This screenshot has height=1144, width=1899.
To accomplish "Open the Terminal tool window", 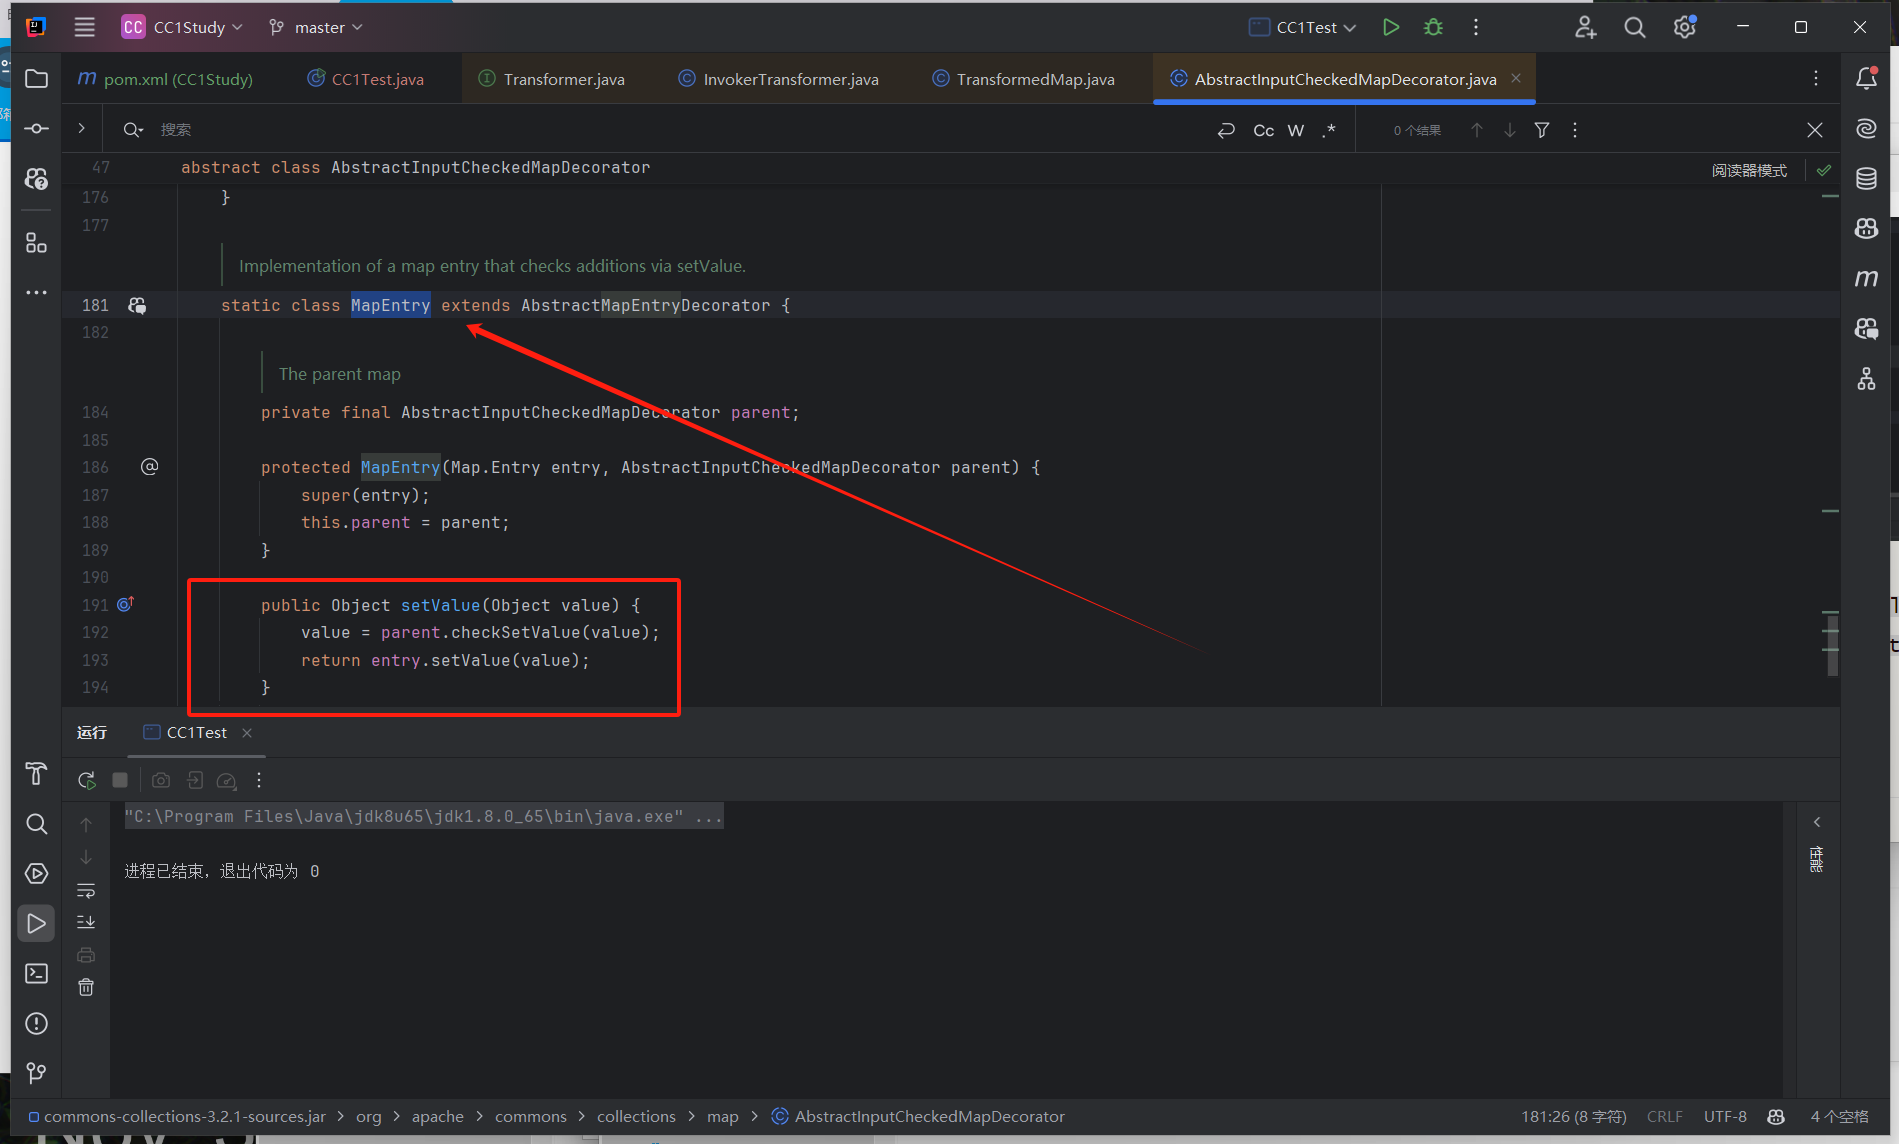I will [37, 973].
